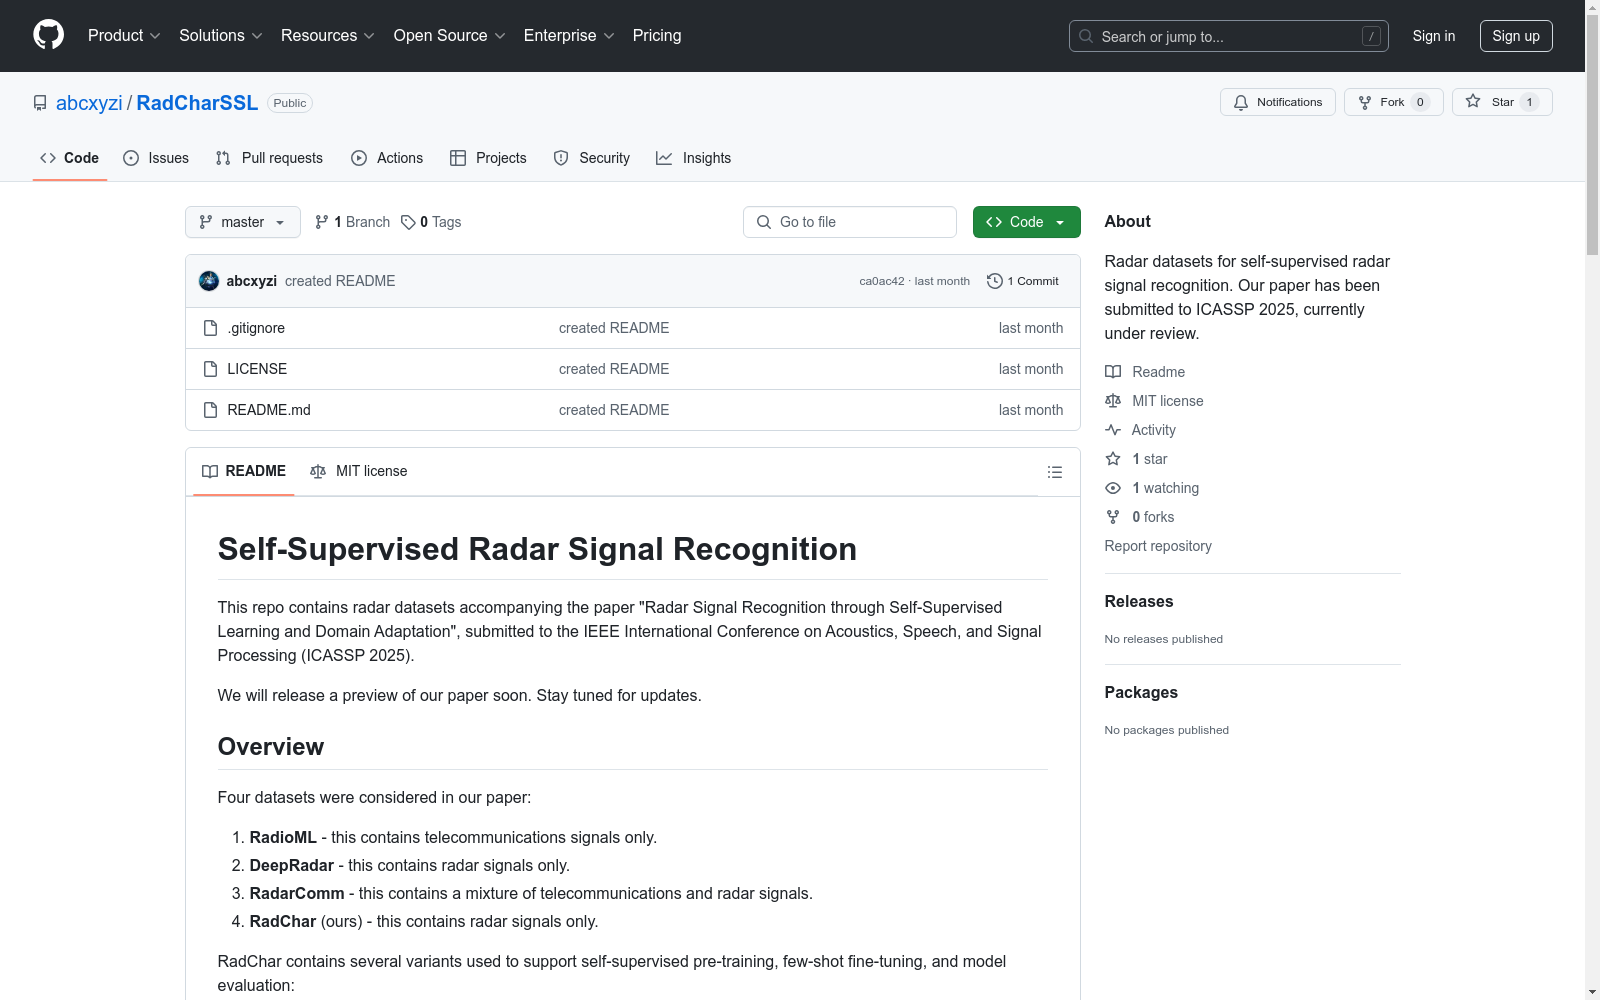Expand the Product menu

click(124, 35)
